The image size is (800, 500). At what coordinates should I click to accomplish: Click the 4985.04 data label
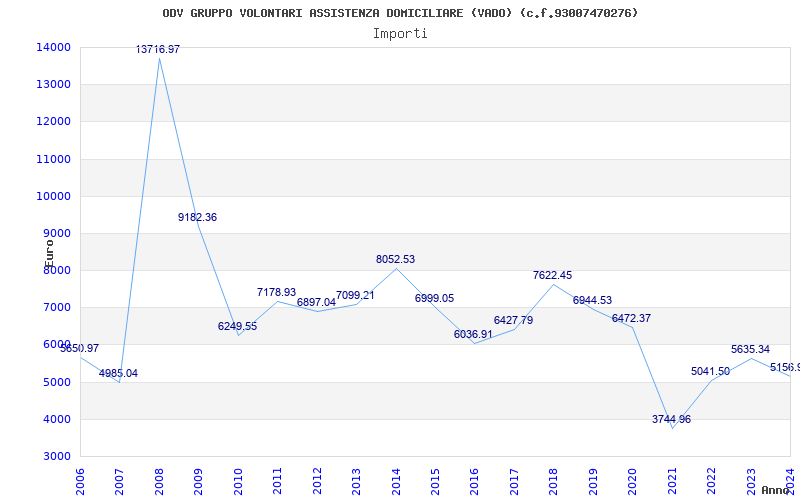point(118,373)
